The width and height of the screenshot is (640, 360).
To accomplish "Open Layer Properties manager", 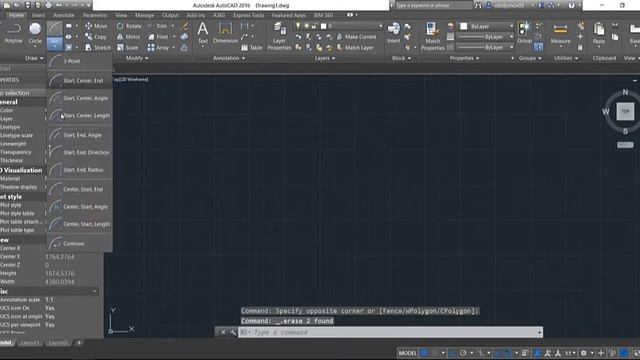I will pyautogui.click(x=279, y=36).
